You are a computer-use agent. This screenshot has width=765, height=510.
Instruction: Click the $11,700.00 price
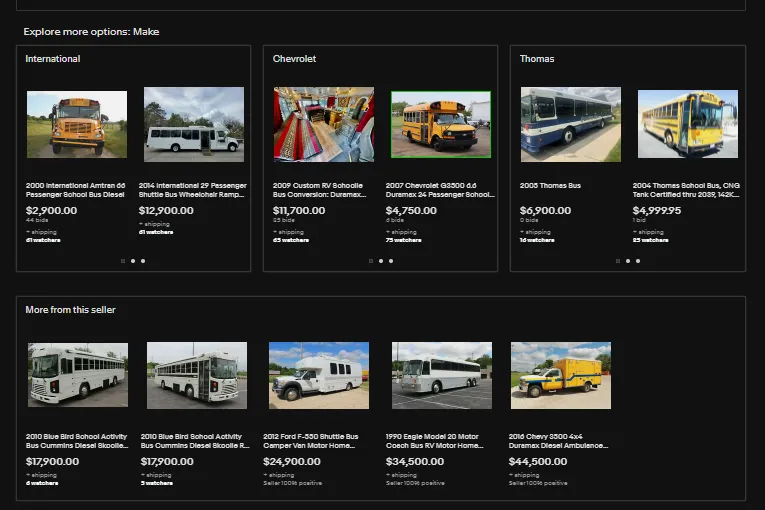[299, 210]
